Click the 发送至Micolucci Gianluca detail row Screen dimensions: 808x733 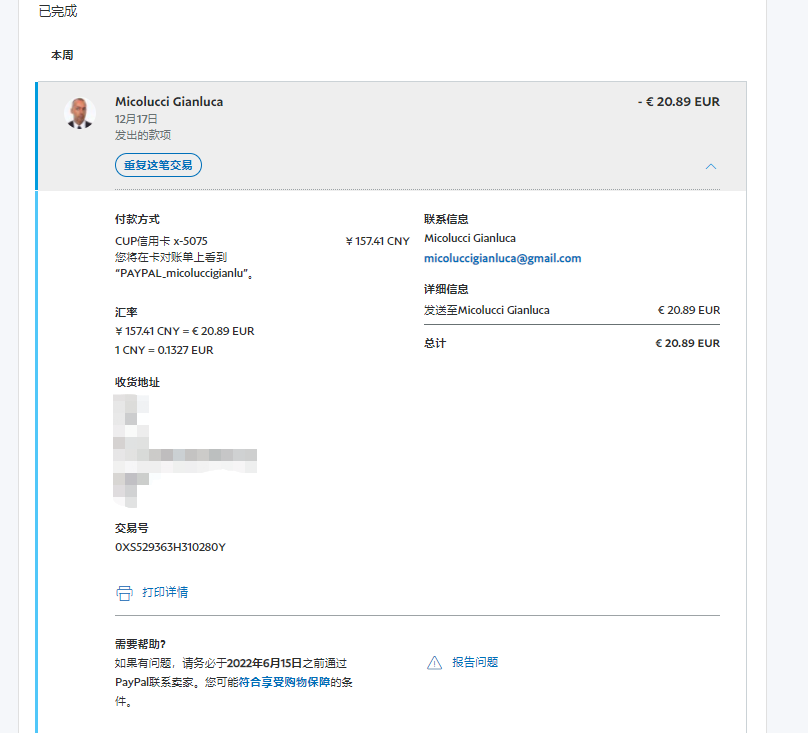(487, 310)
